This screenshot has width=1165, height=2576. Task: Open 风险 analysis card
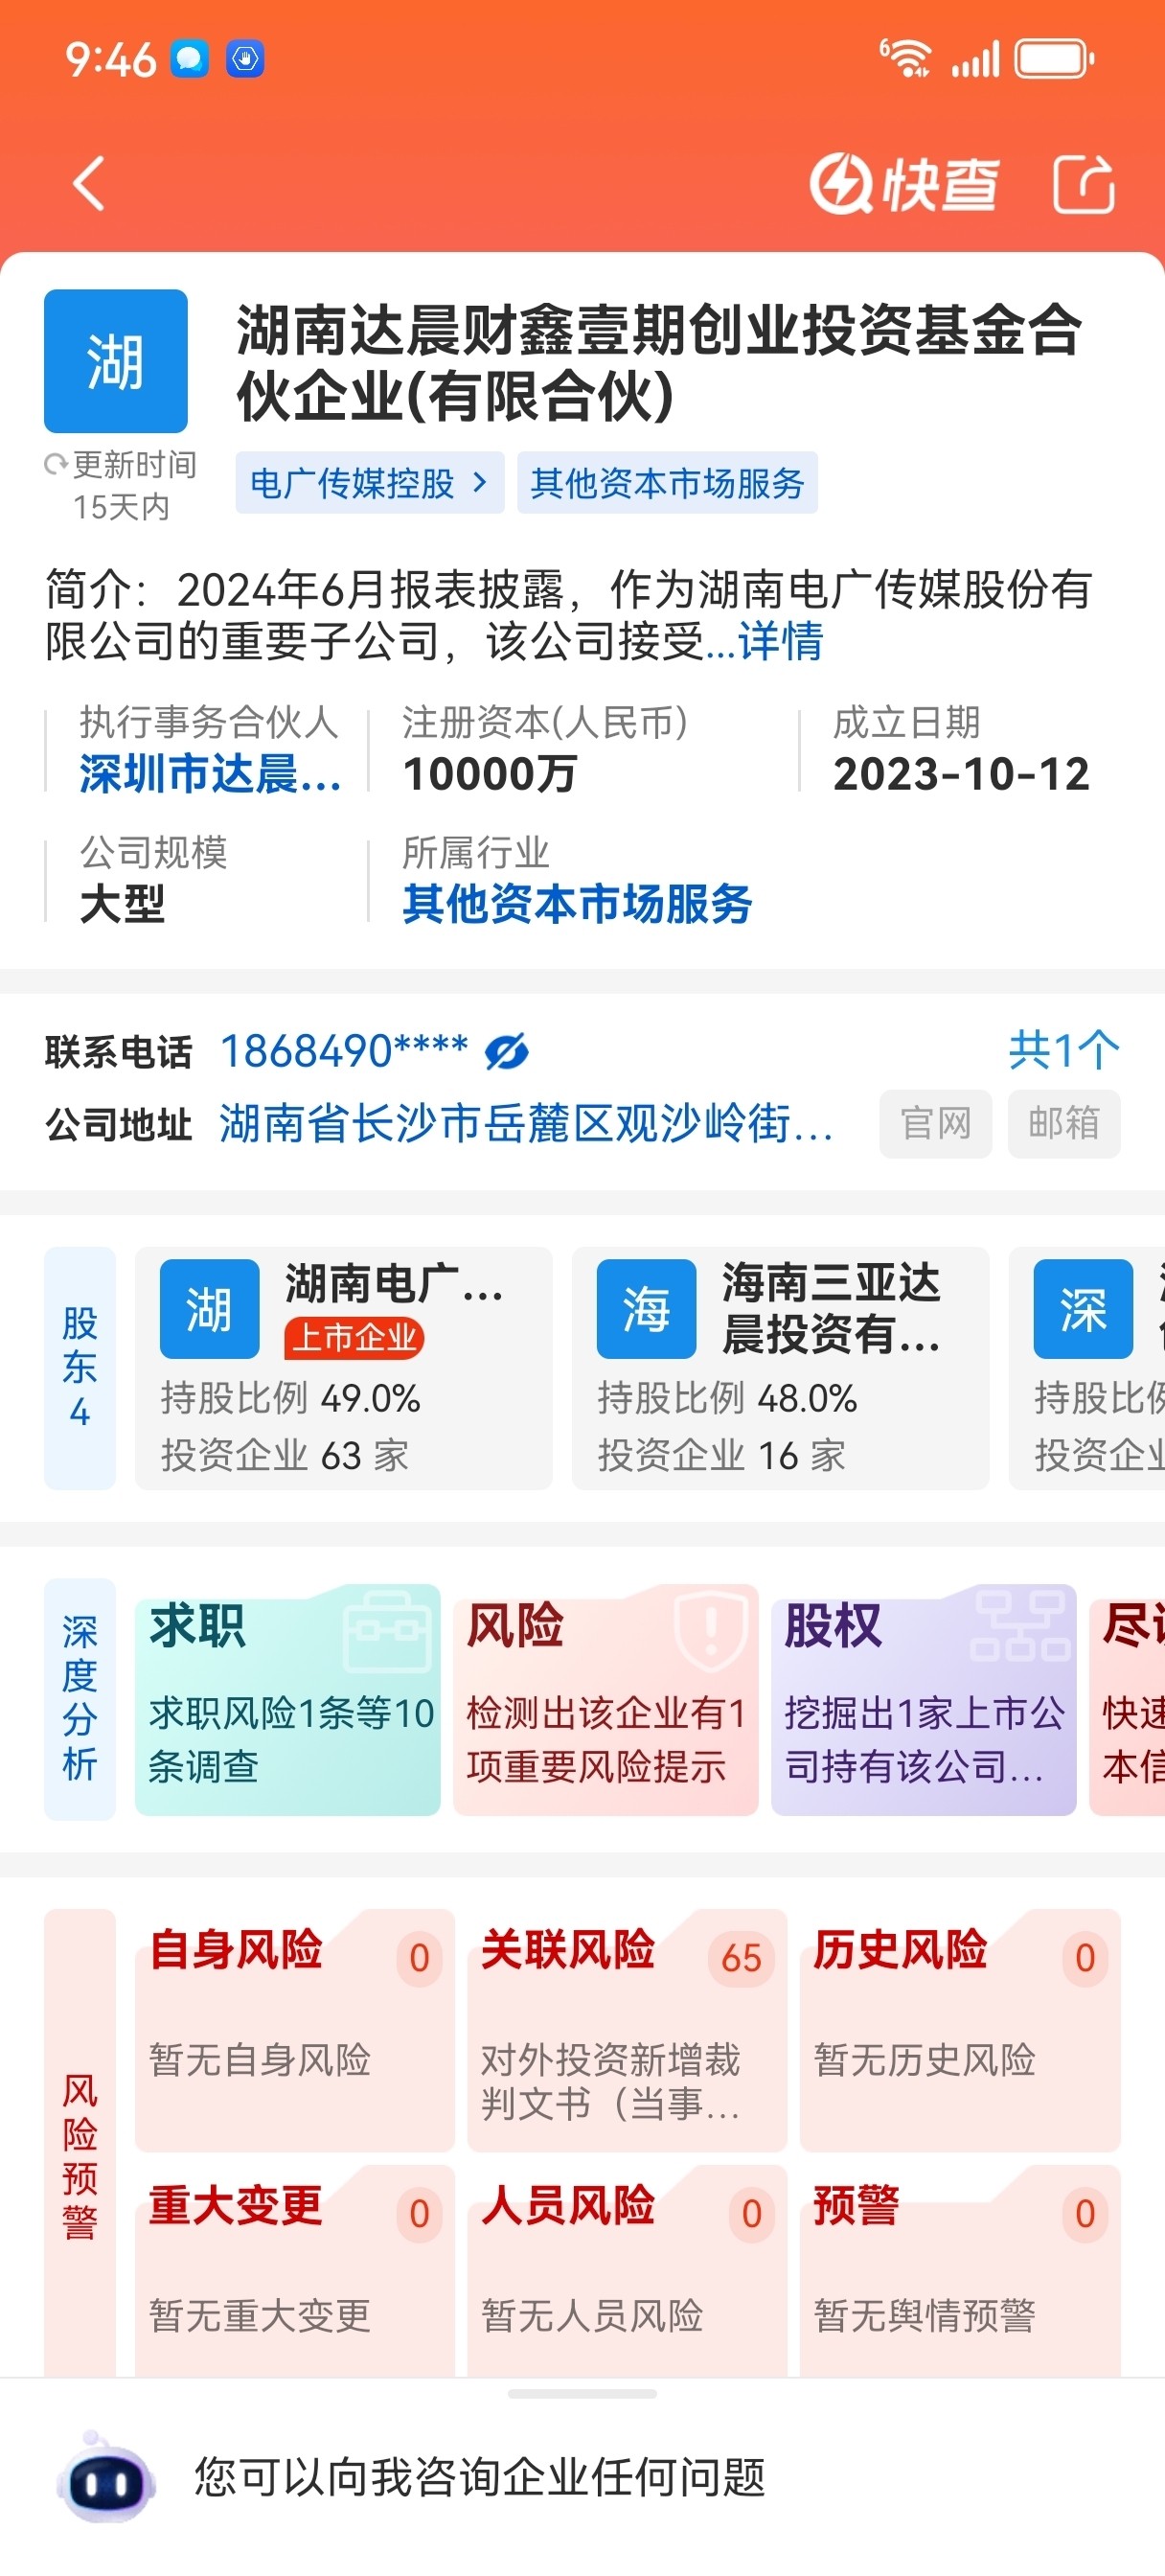[x=606, y=1699]
